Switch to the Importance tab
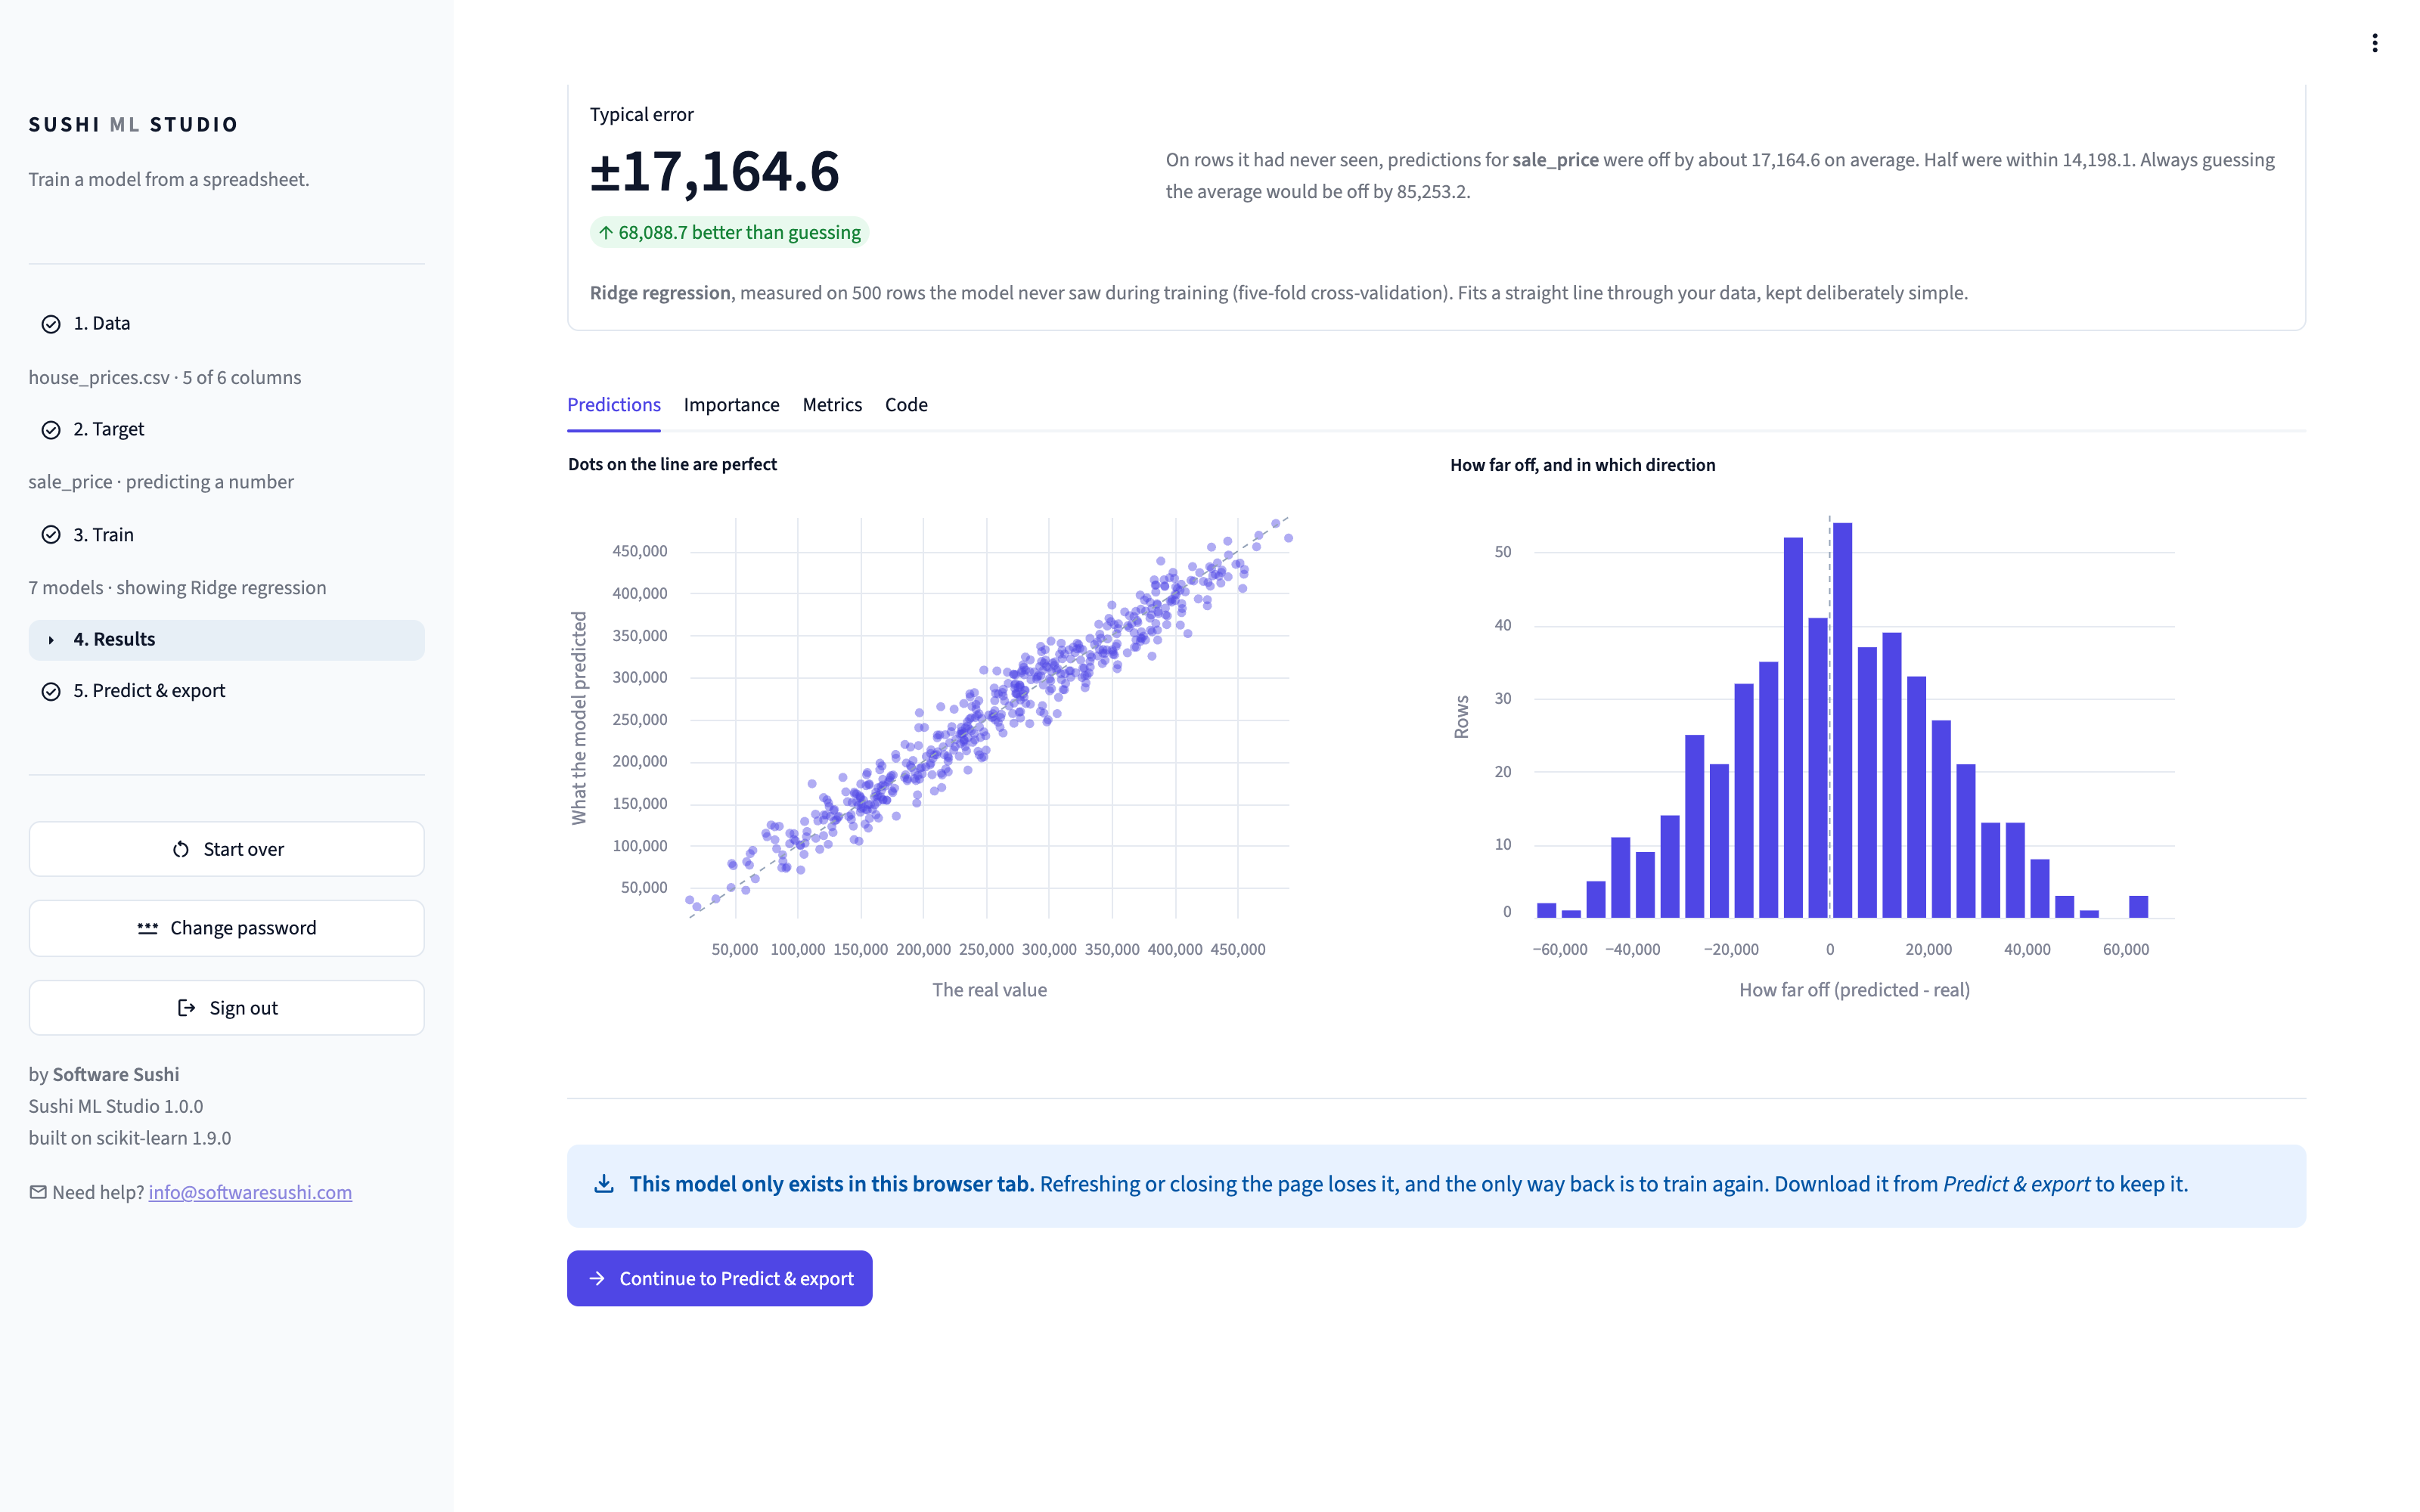This screenshot has width=2420, height=1512. [731, 405]
